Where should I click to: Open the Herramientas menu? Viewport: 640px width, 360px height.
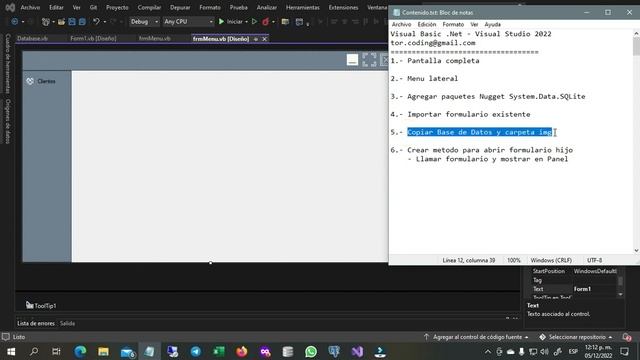pos(302,7)
